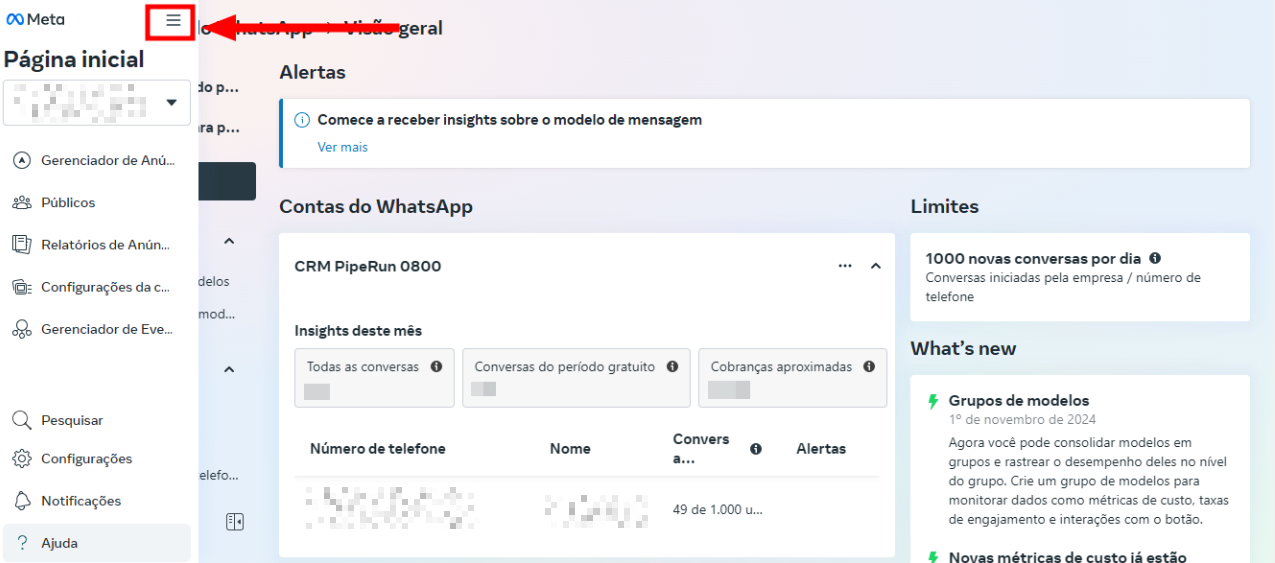The width and height of the screenshot is (1275, 563).
Task: Click the hamburger menu icon beside Meta
Action: click(173, 20)
